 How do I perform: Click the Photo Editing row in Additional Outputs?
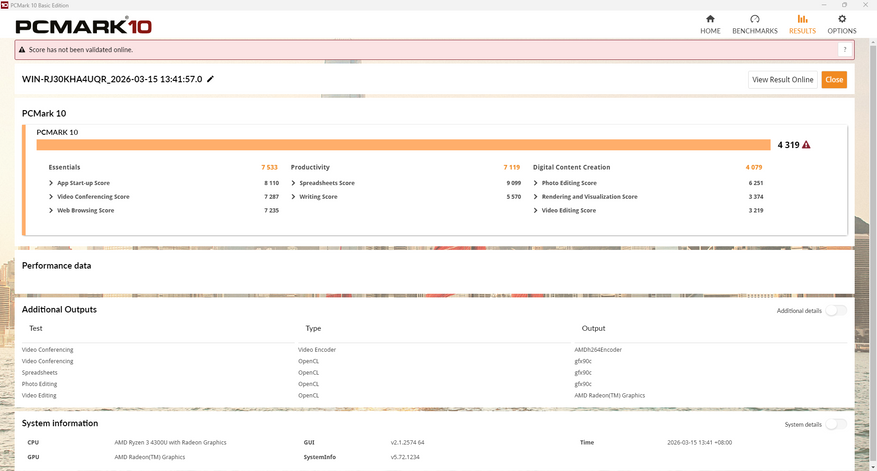[x=434, y=384]
